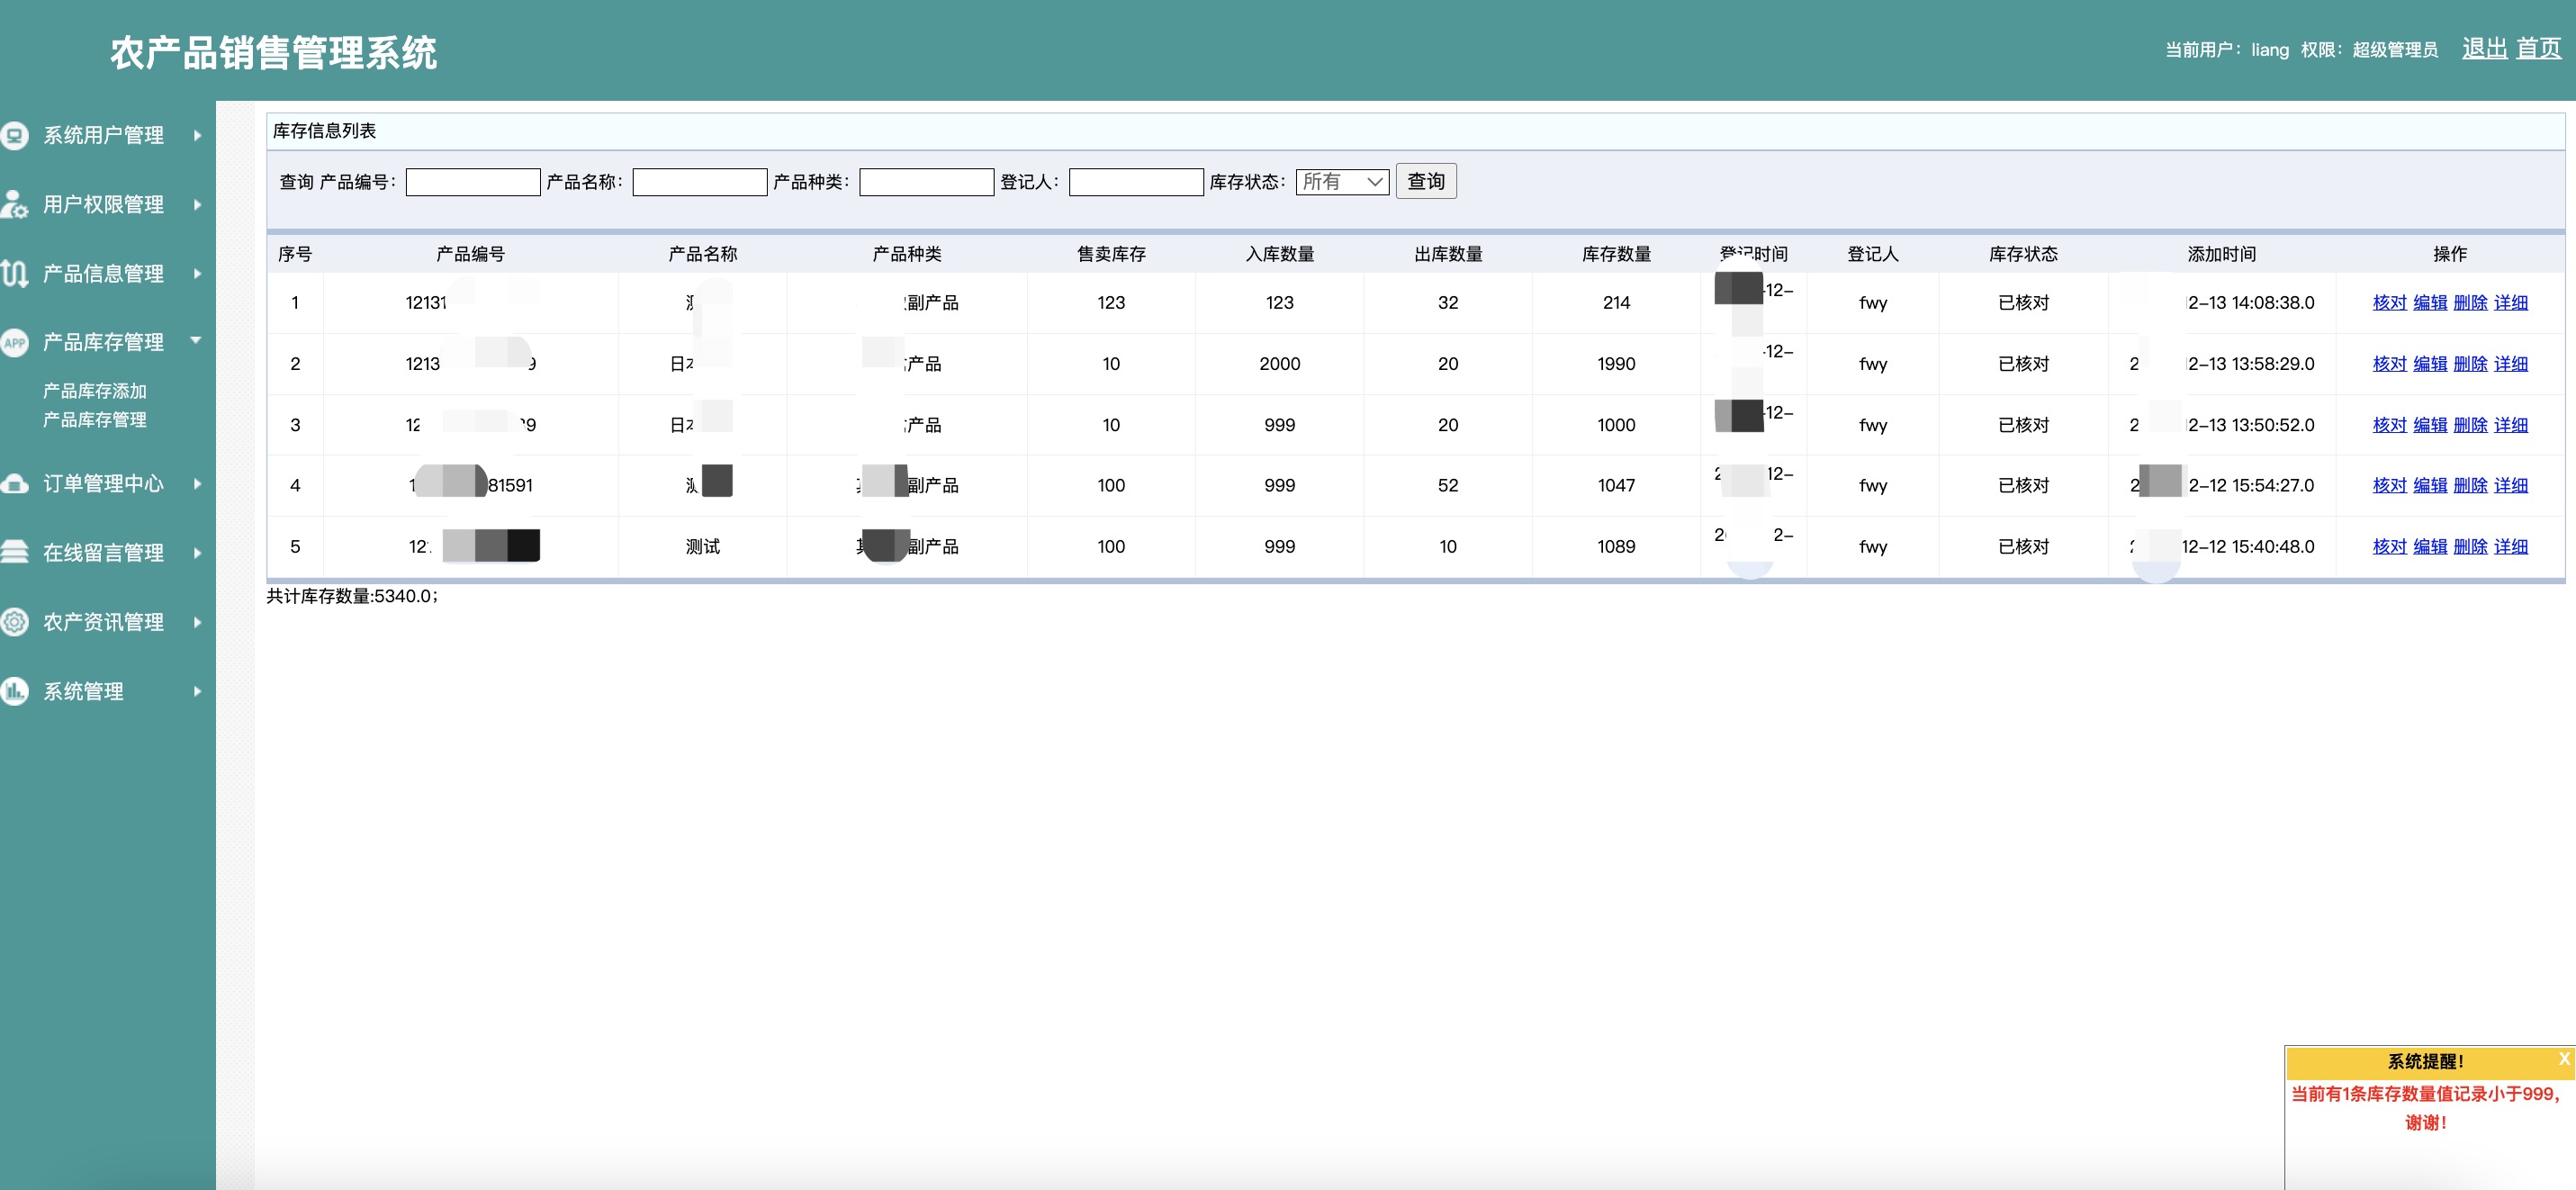The image size is (2576, 1190).
Task: Expand the 农产资讯管理 arrow
Action: tap(197, 622)
